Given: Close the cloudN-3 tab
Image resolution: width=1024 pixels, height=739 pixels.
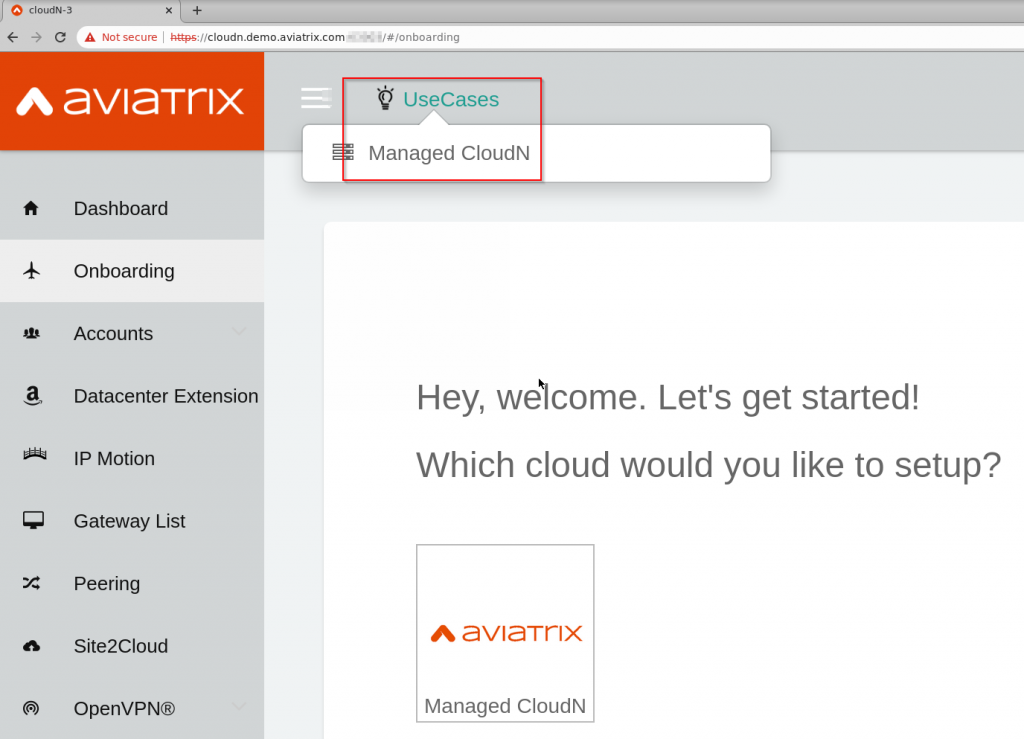Looking at the screenshot, I should pyautogui.click(x=168, y=10).
